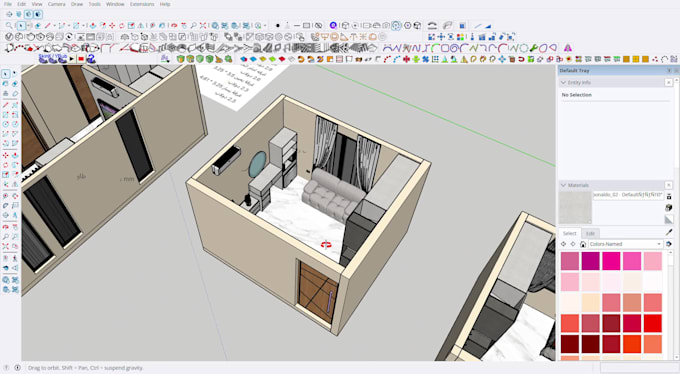Click the red stop button in physics toolbar
Screen dimensions: 680x374
coord(81,59)
